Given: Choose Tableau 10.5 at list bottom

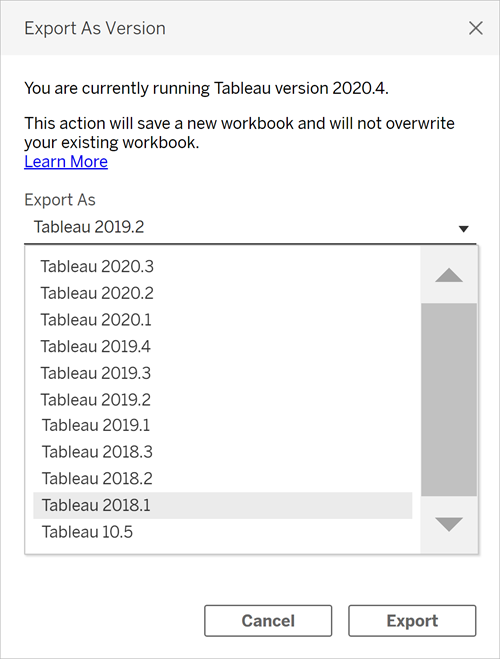Looking at the screenshot, I should [223, 532].
